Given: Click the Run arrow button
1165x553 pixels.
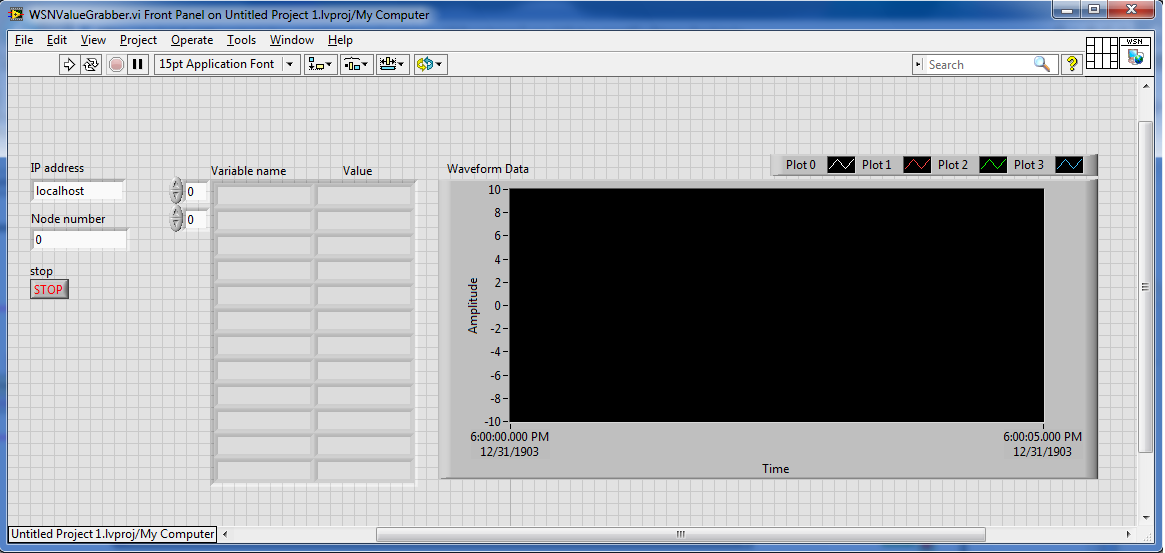Looking at the screenshot, I should pyautogui.click(x=69, y=64).
